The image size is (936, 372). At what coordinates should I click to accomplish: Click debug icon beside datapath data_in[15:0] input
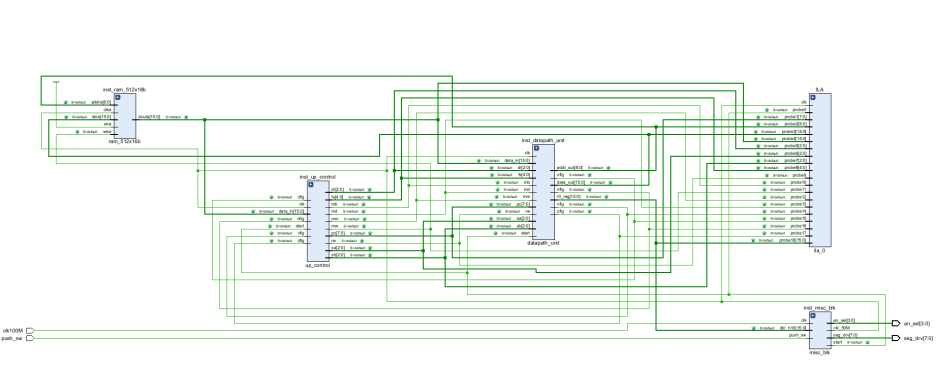tap(479, 161)
